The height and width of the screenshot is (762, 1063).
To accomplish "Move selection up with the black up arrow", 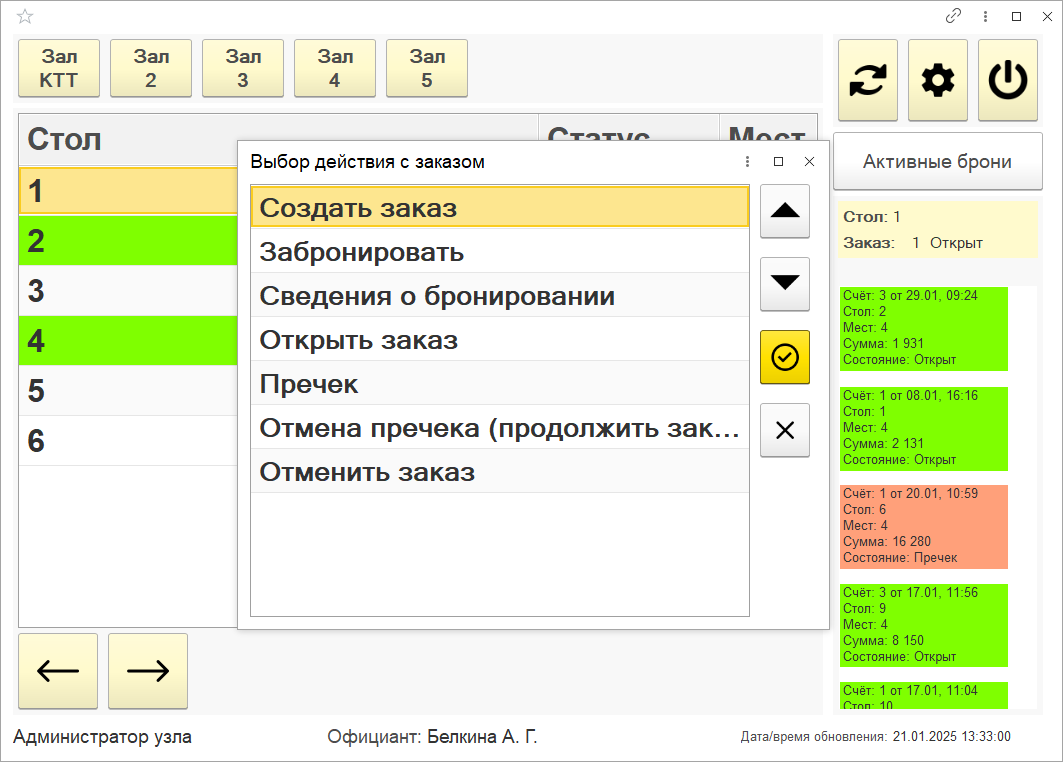I will (x=785, y=211).
